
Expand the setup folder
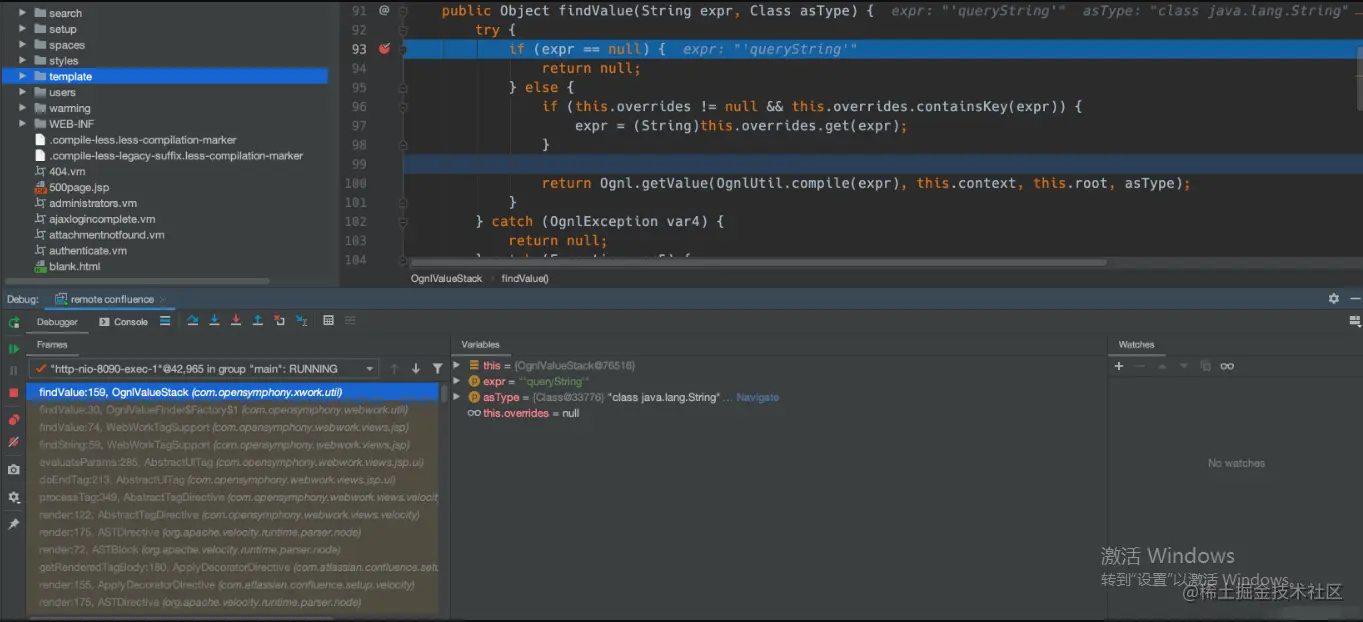click(23, 29)
